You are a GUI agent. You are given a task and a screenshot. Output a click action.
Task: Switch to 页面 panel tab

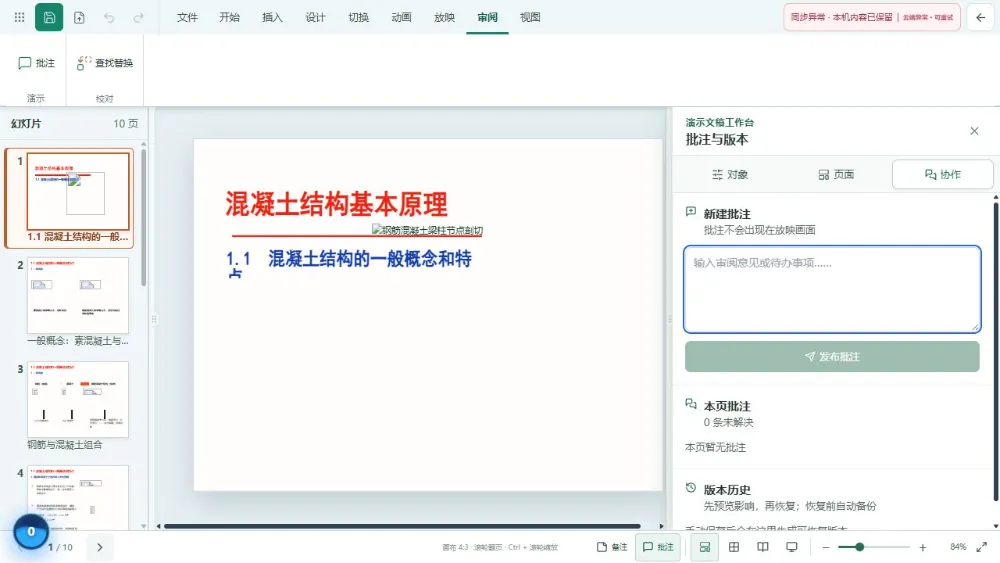[836, 174]
